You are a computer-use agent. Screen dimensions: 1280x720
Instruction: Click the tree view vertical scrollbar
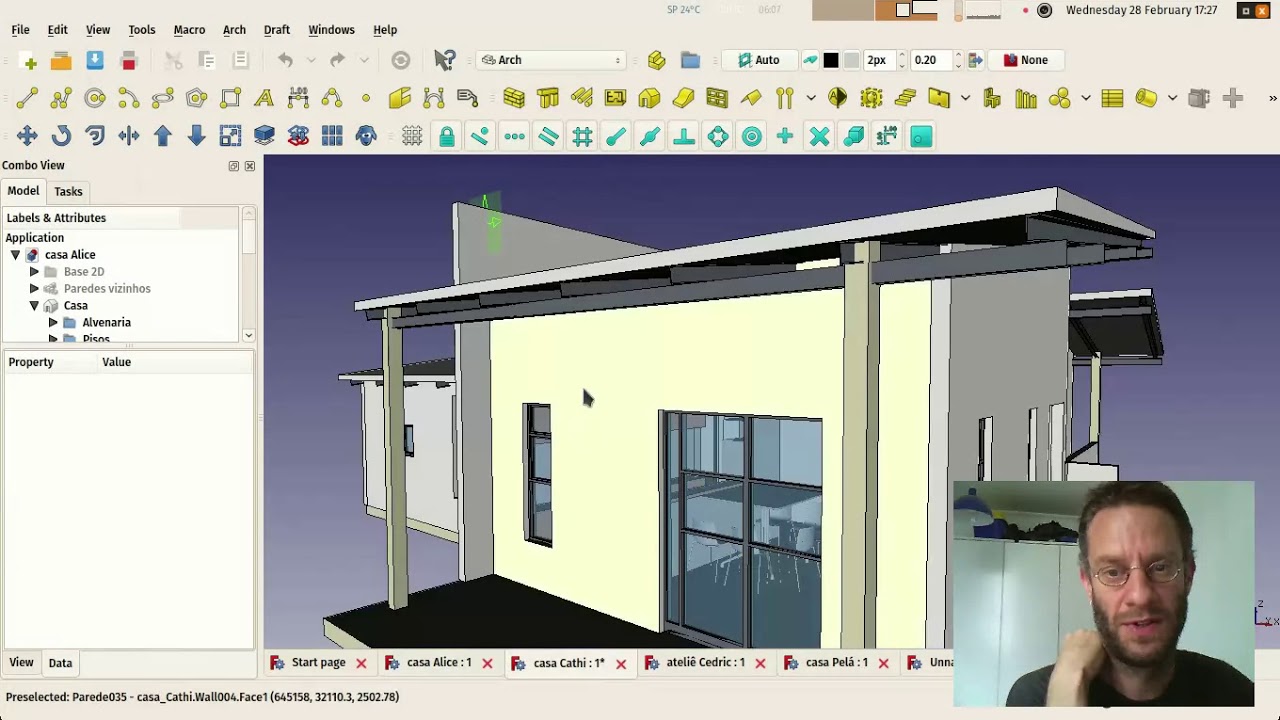coord(249,275)
